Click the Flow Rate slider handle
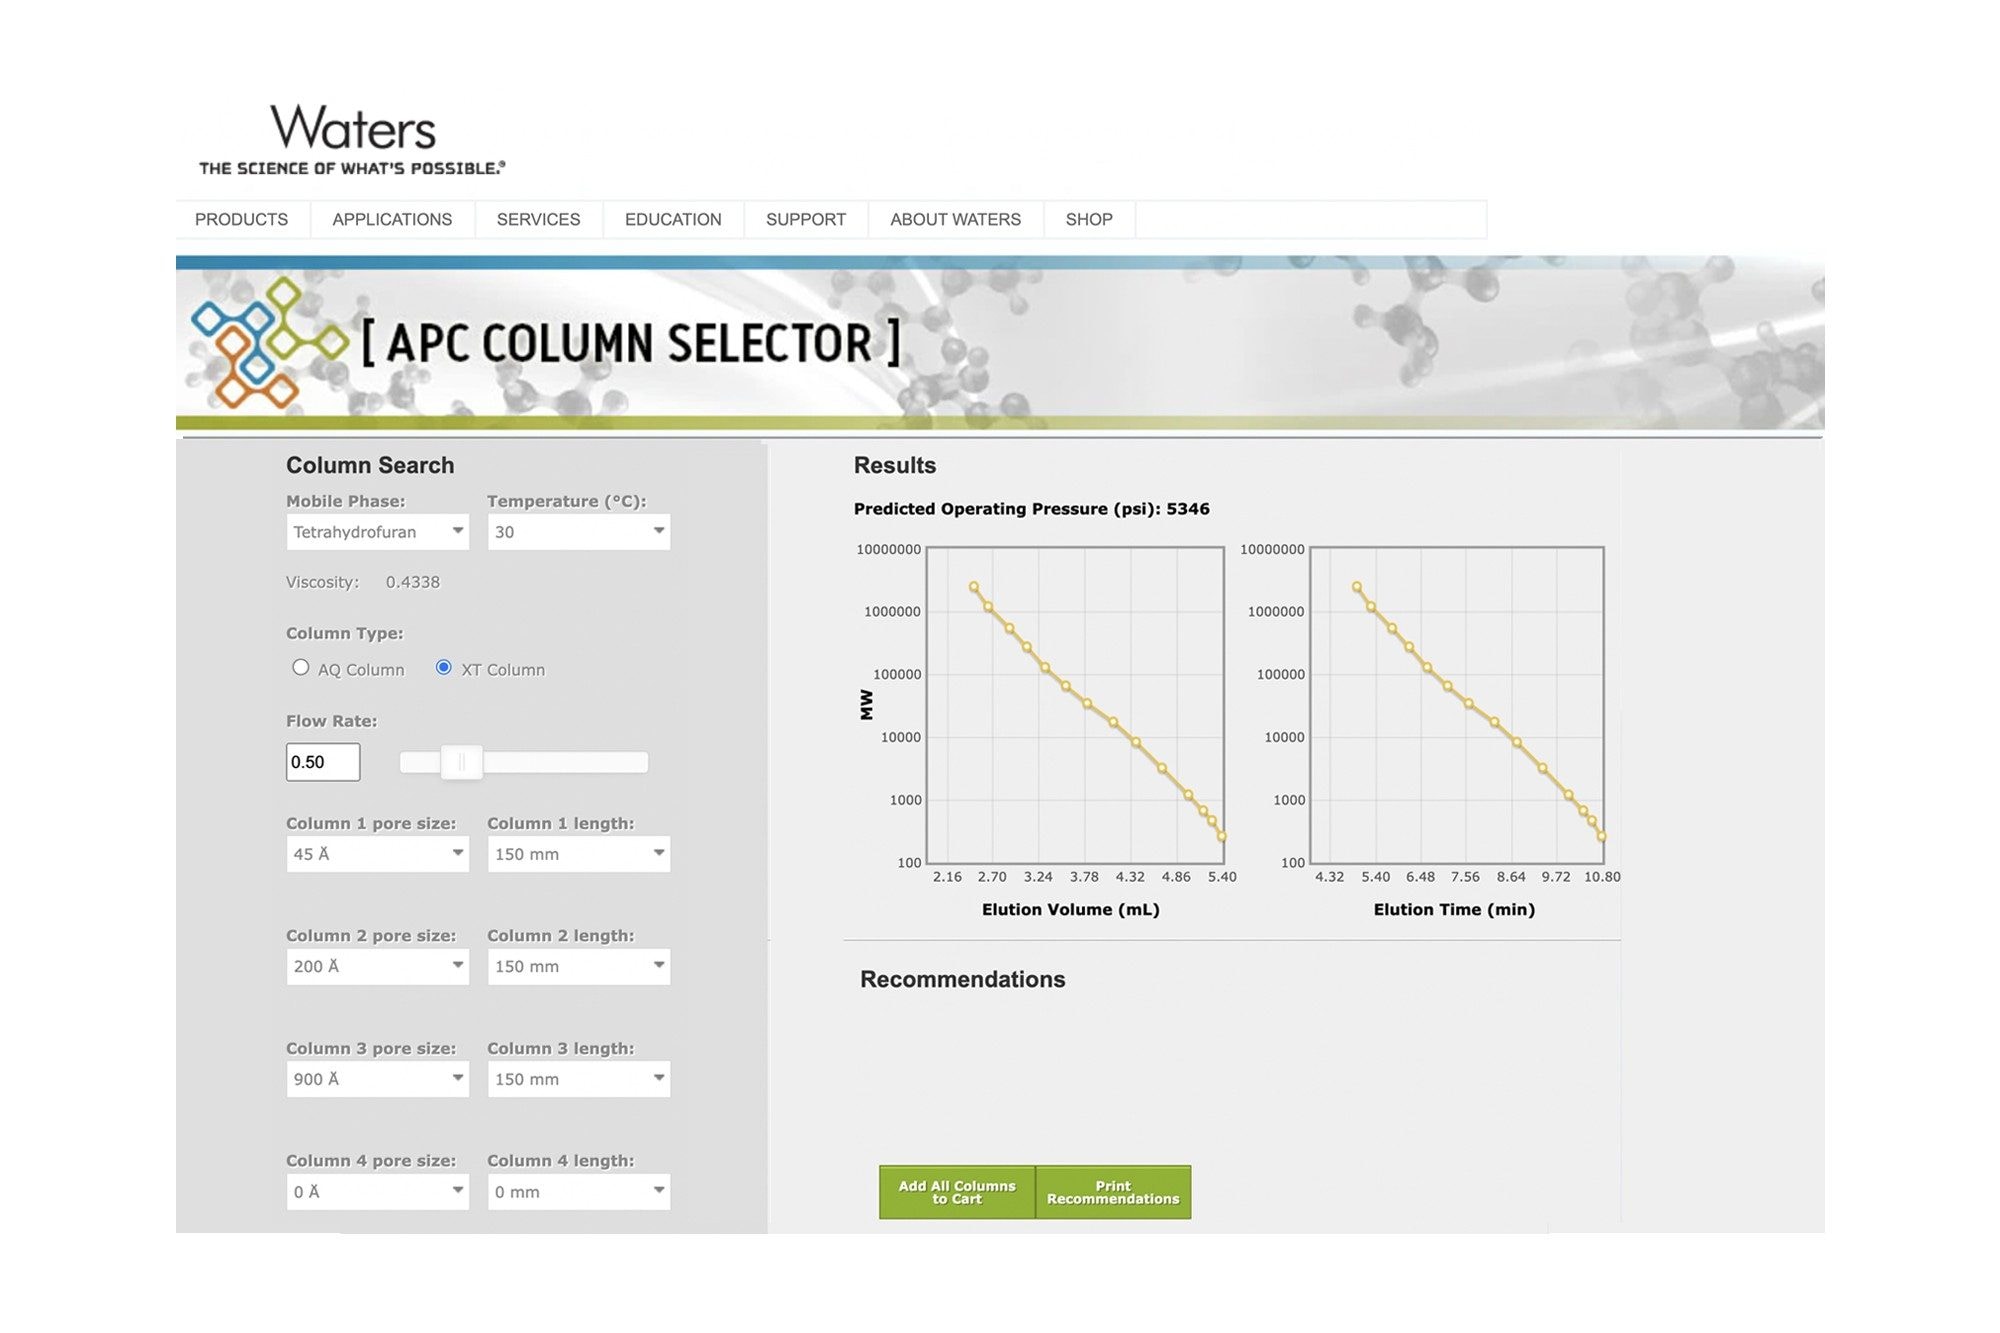The image size is (2000, 1333). point(462,762)
